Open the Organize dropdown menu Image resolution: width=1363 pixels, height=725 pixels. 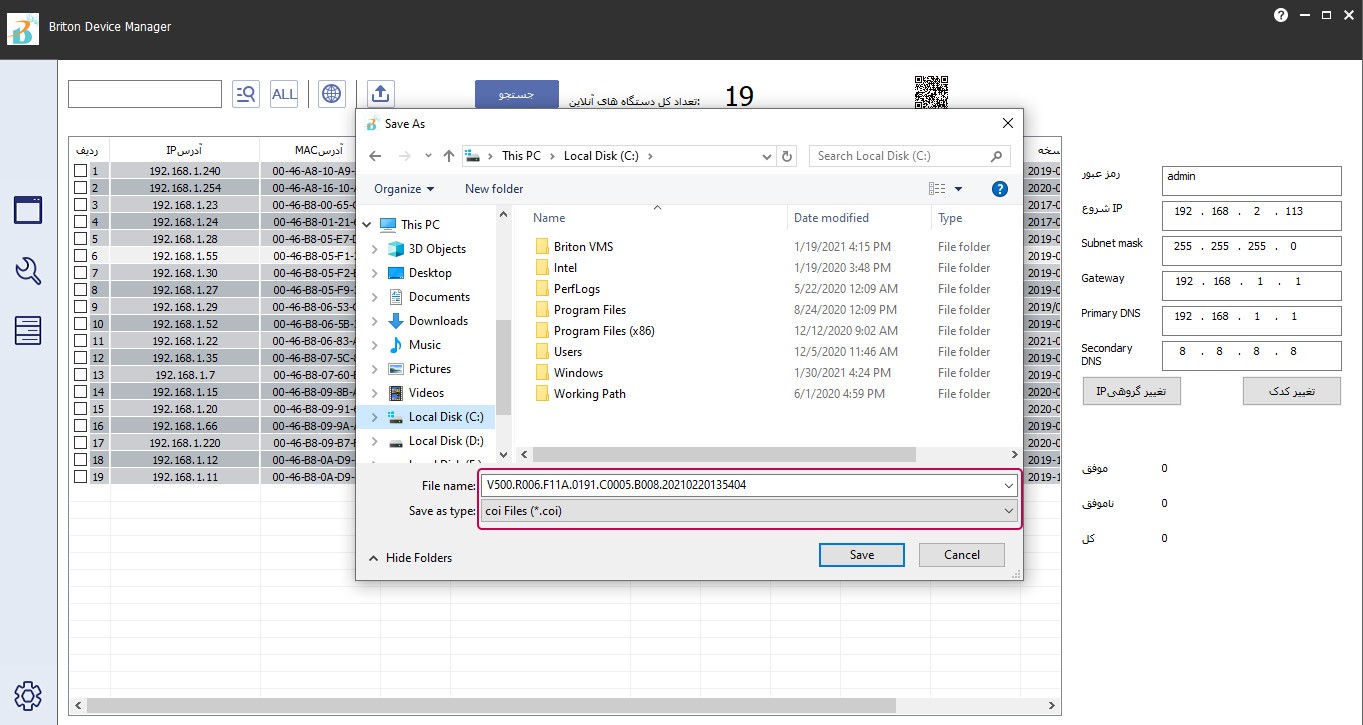[x=404, y=189]
